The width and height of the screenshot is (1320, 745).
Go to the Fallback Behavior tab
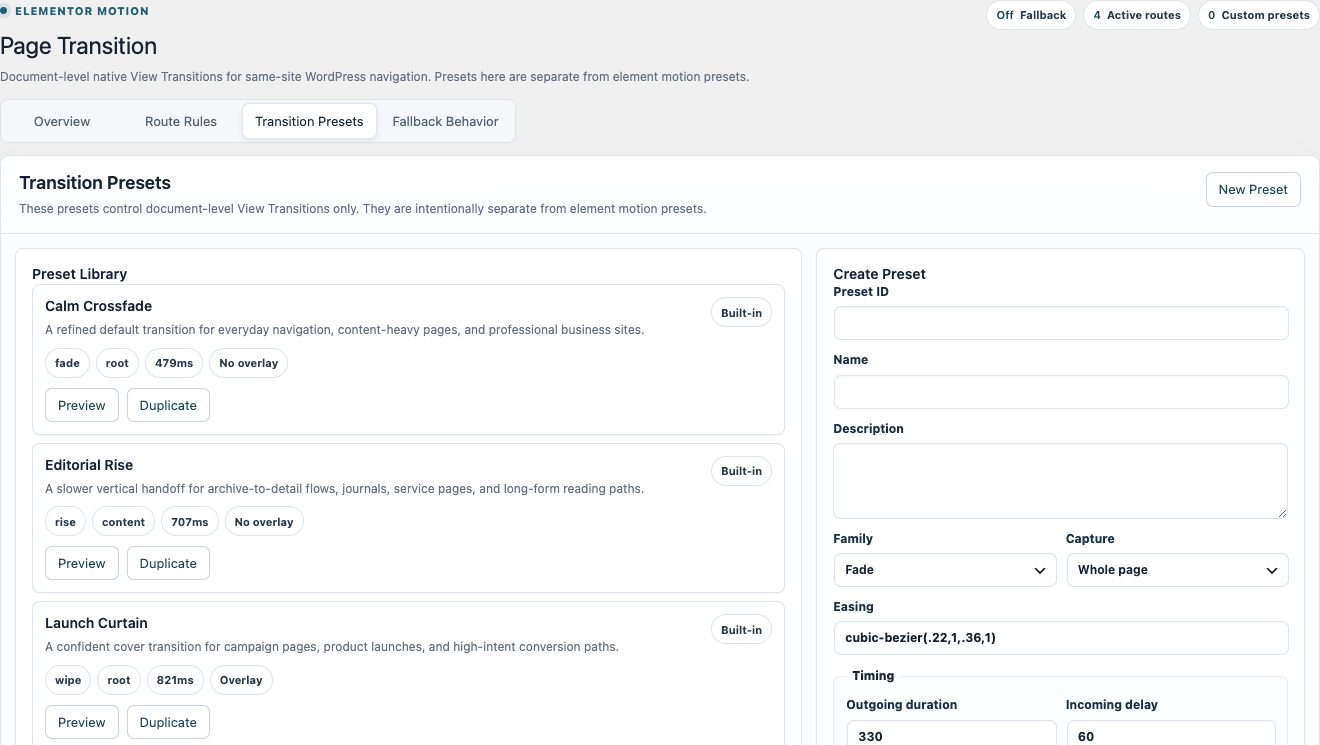tap(445, 121)
